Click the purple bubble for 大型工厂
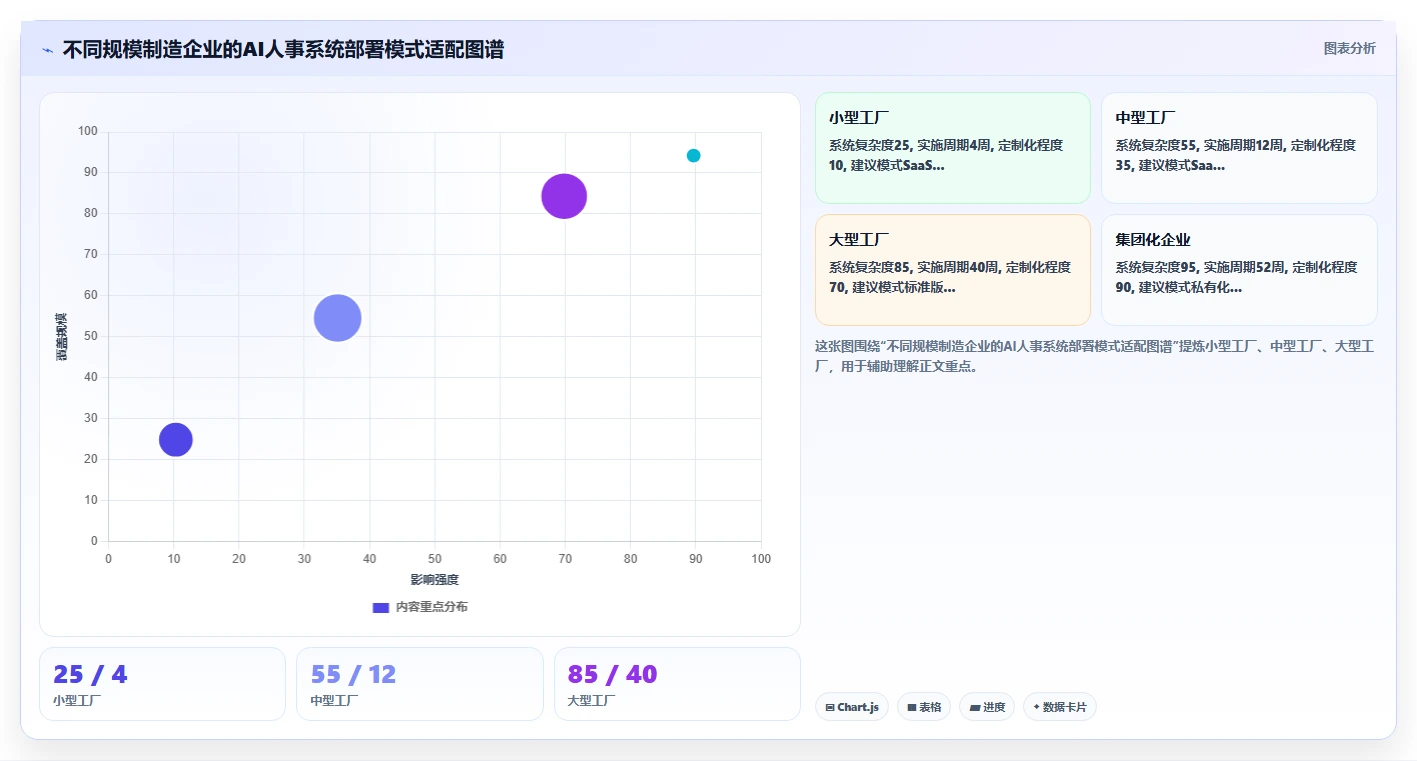The width and height of the screenshot is (1417, 761). (x=564, y=196)
